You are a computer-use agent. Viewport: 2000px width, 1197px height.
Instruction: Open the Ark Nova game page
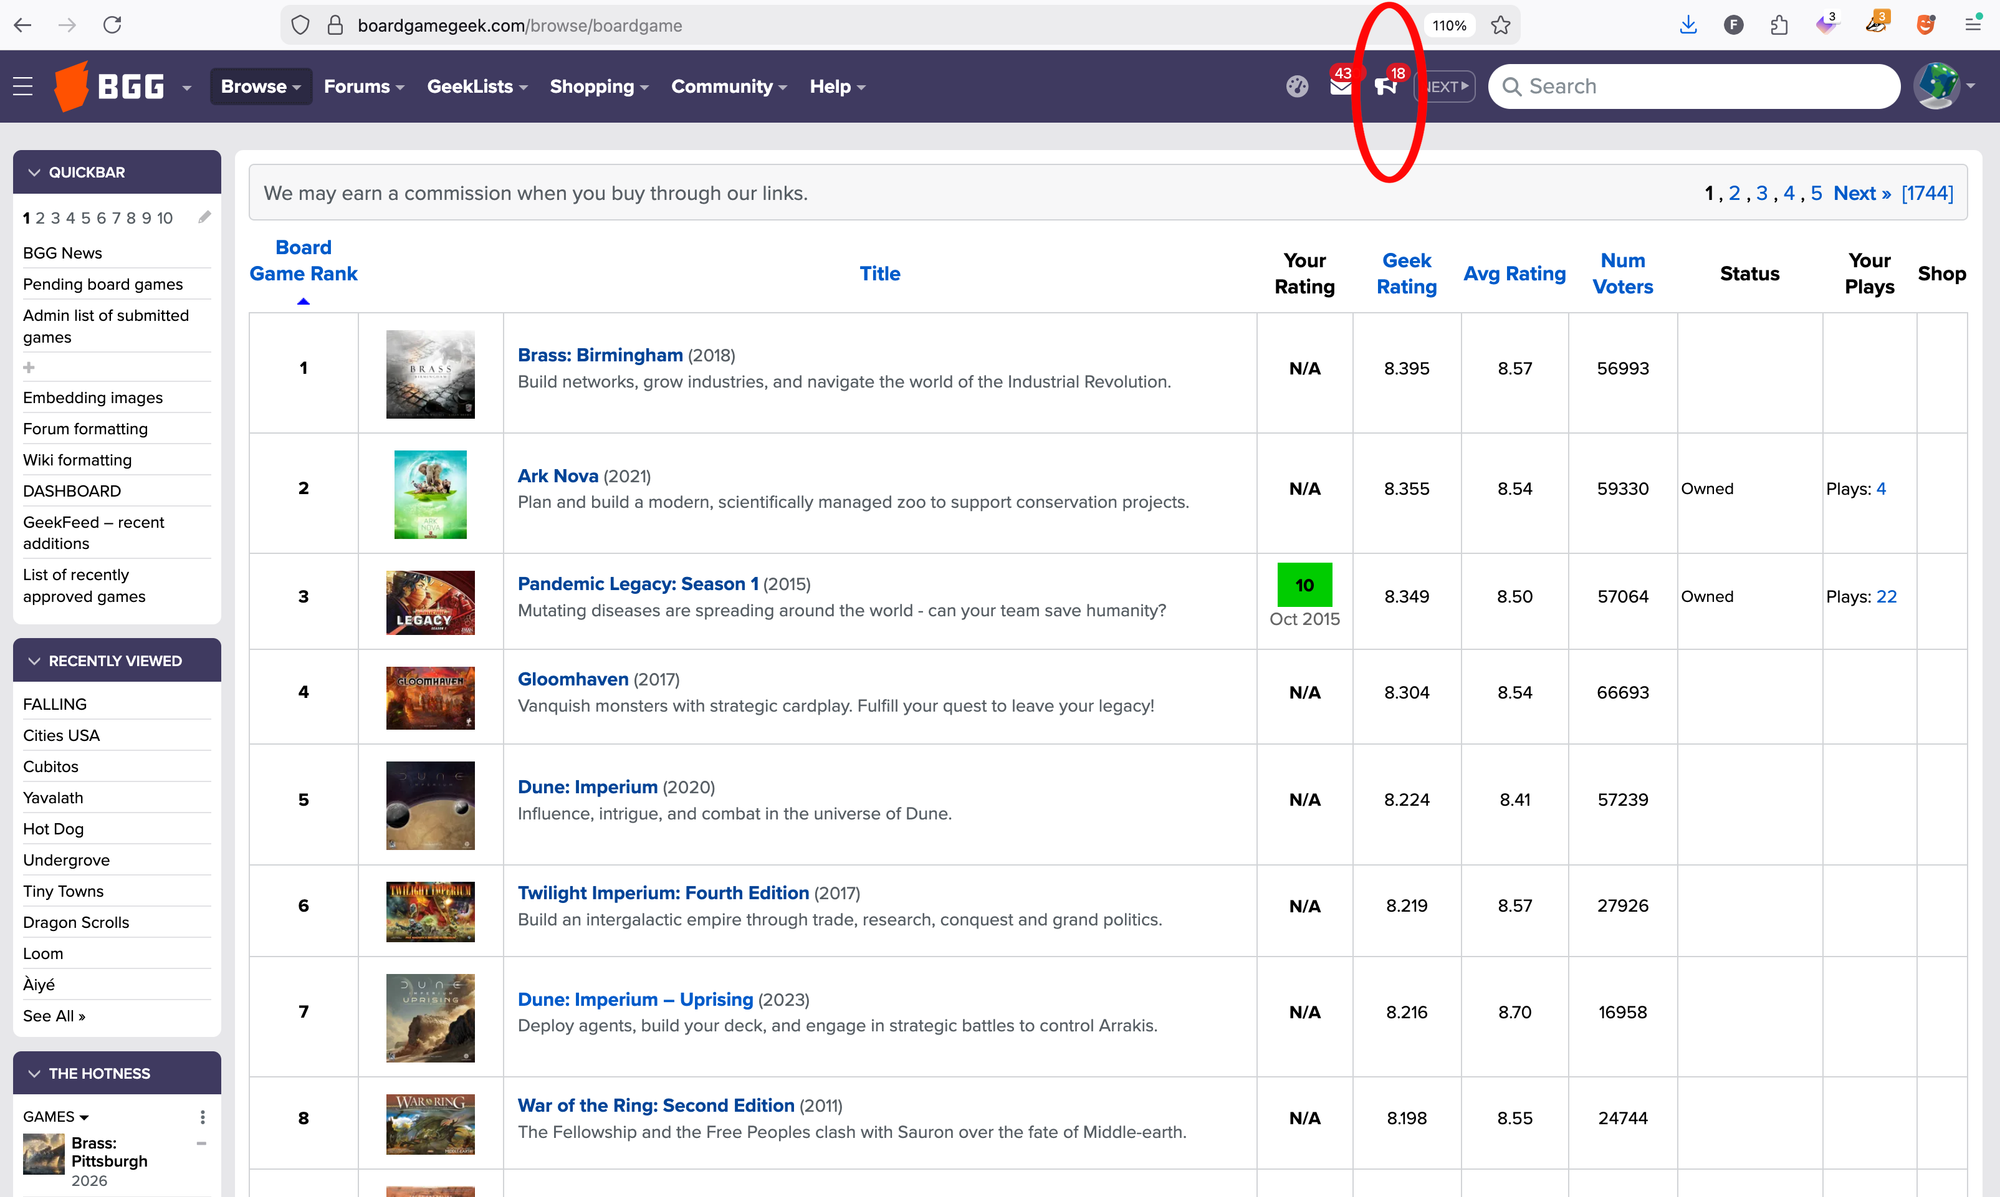point(557,476)
